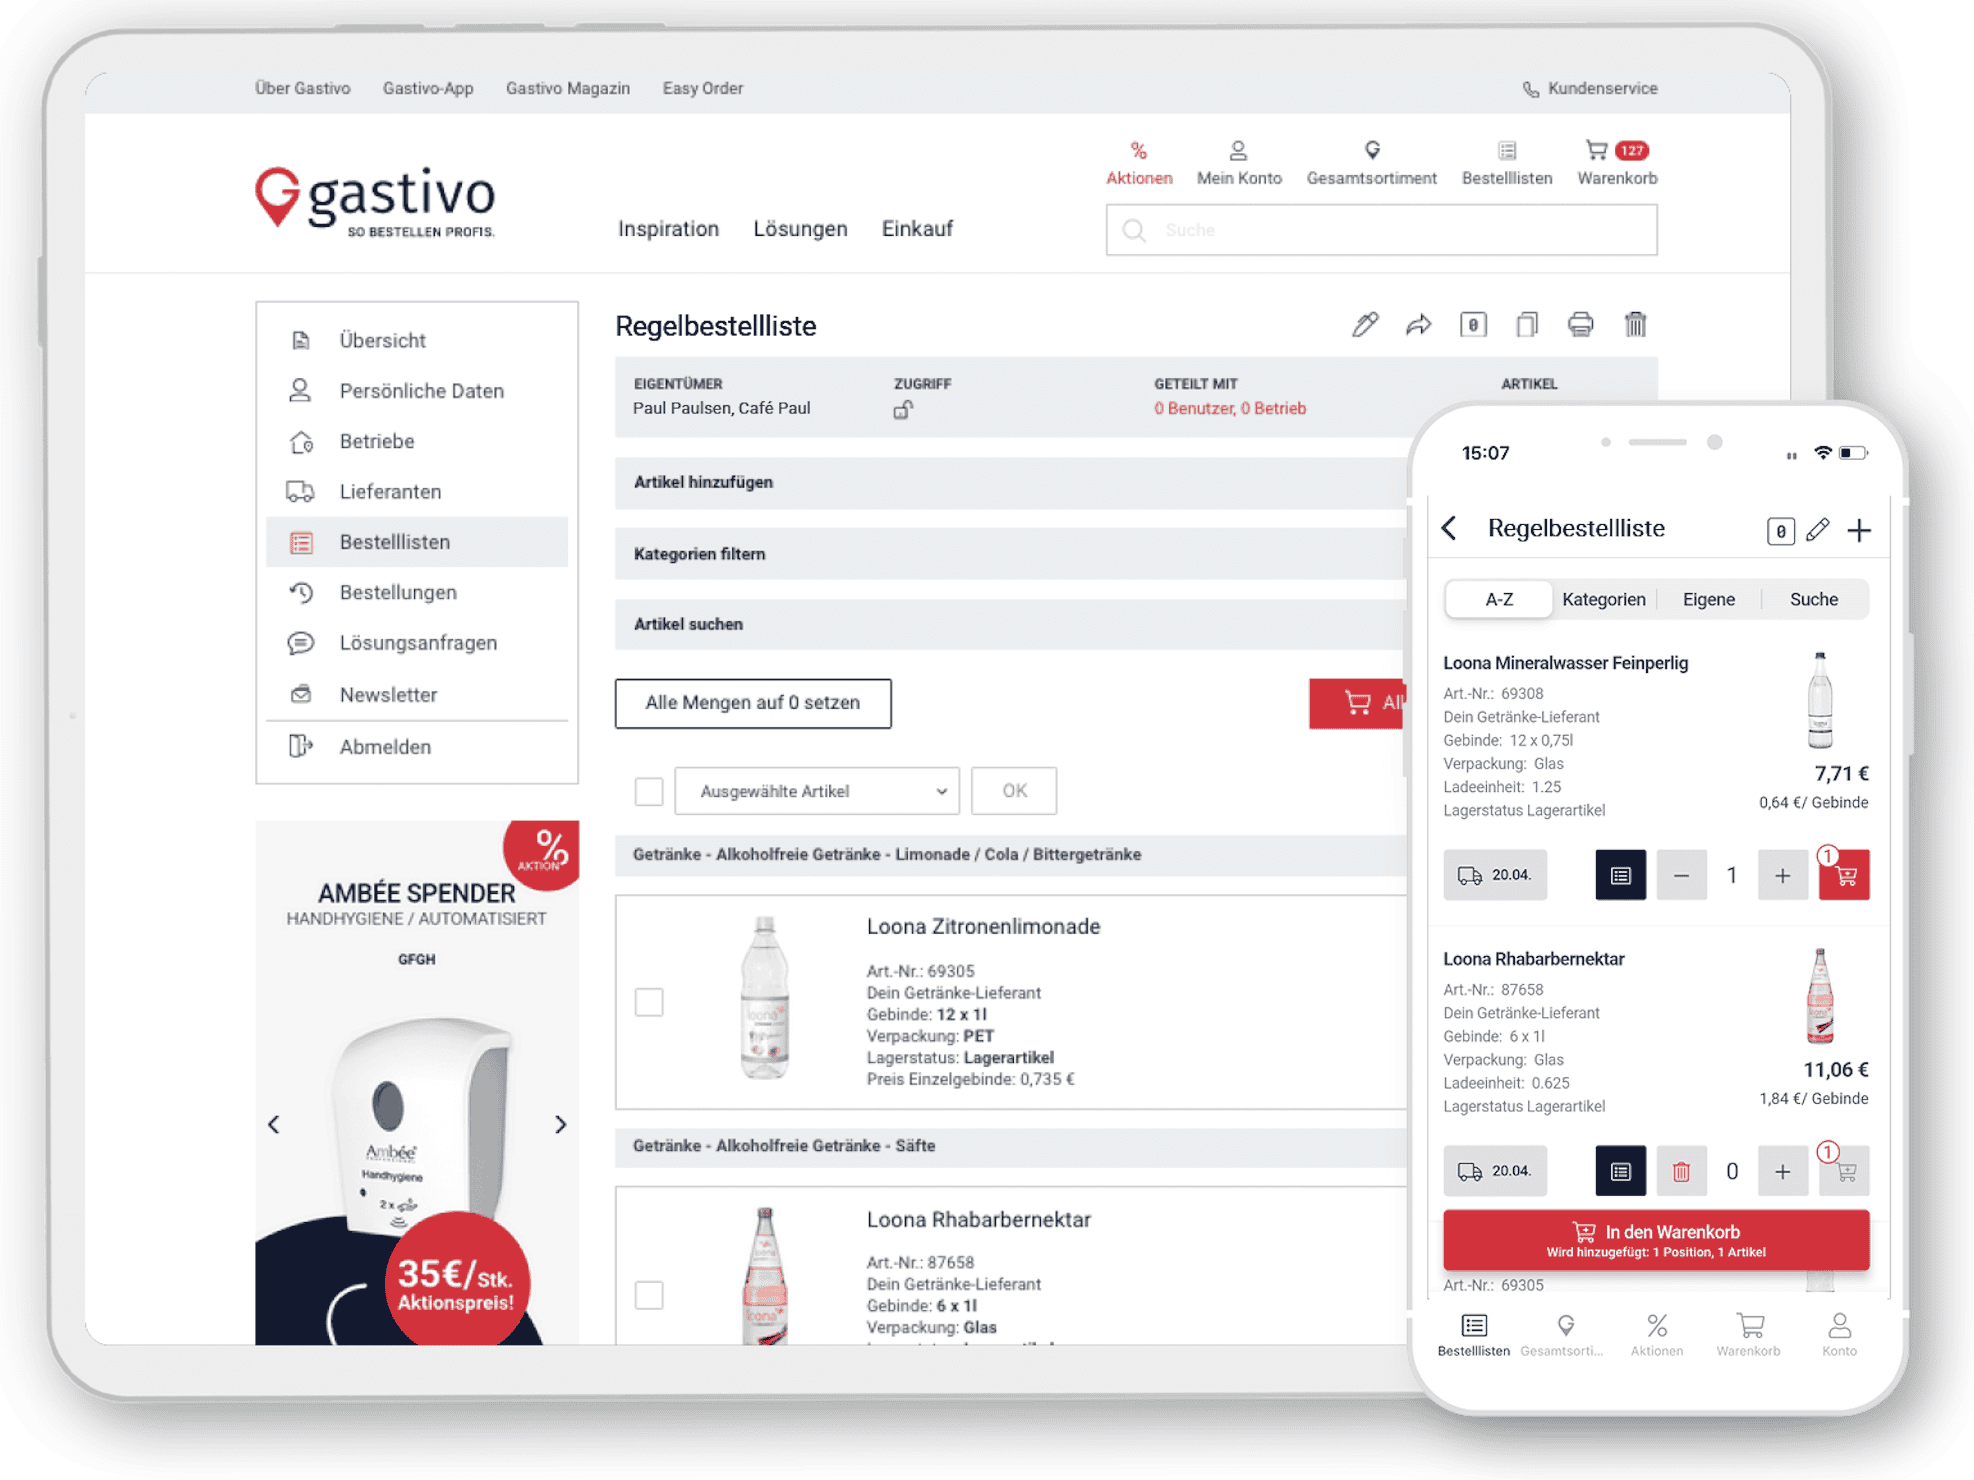This screenshot has height=1480, width=1974.
Task: Tap Gesamtsorti... in phone bottom bar
Action: tap(1563, 1335)
